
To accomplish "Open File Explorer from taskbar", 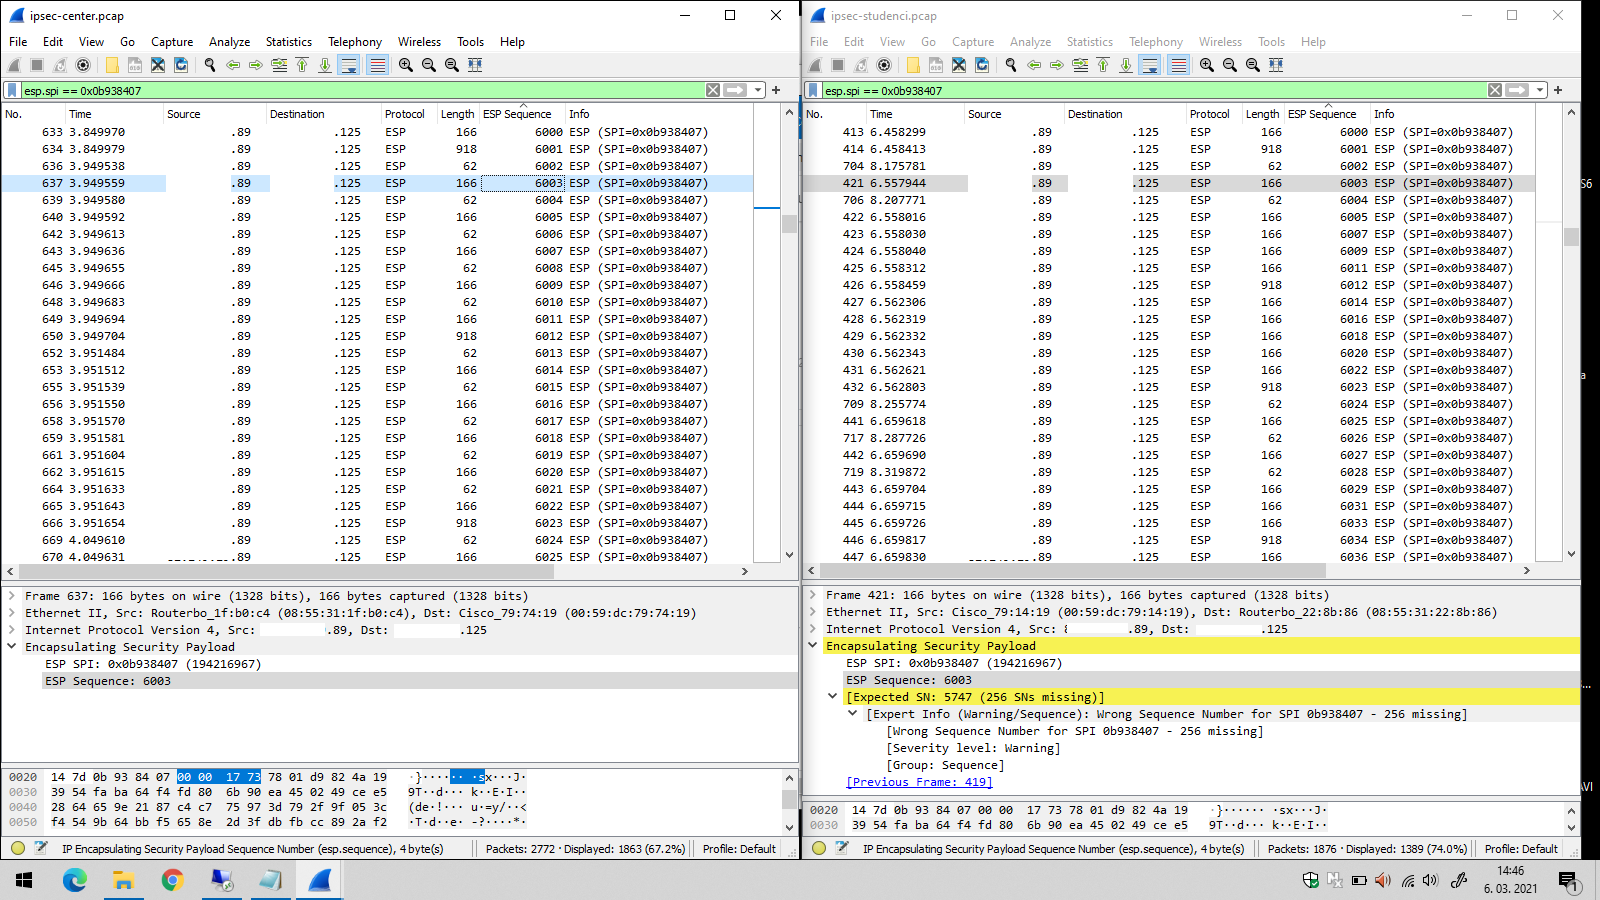I will tap(123, 880).
